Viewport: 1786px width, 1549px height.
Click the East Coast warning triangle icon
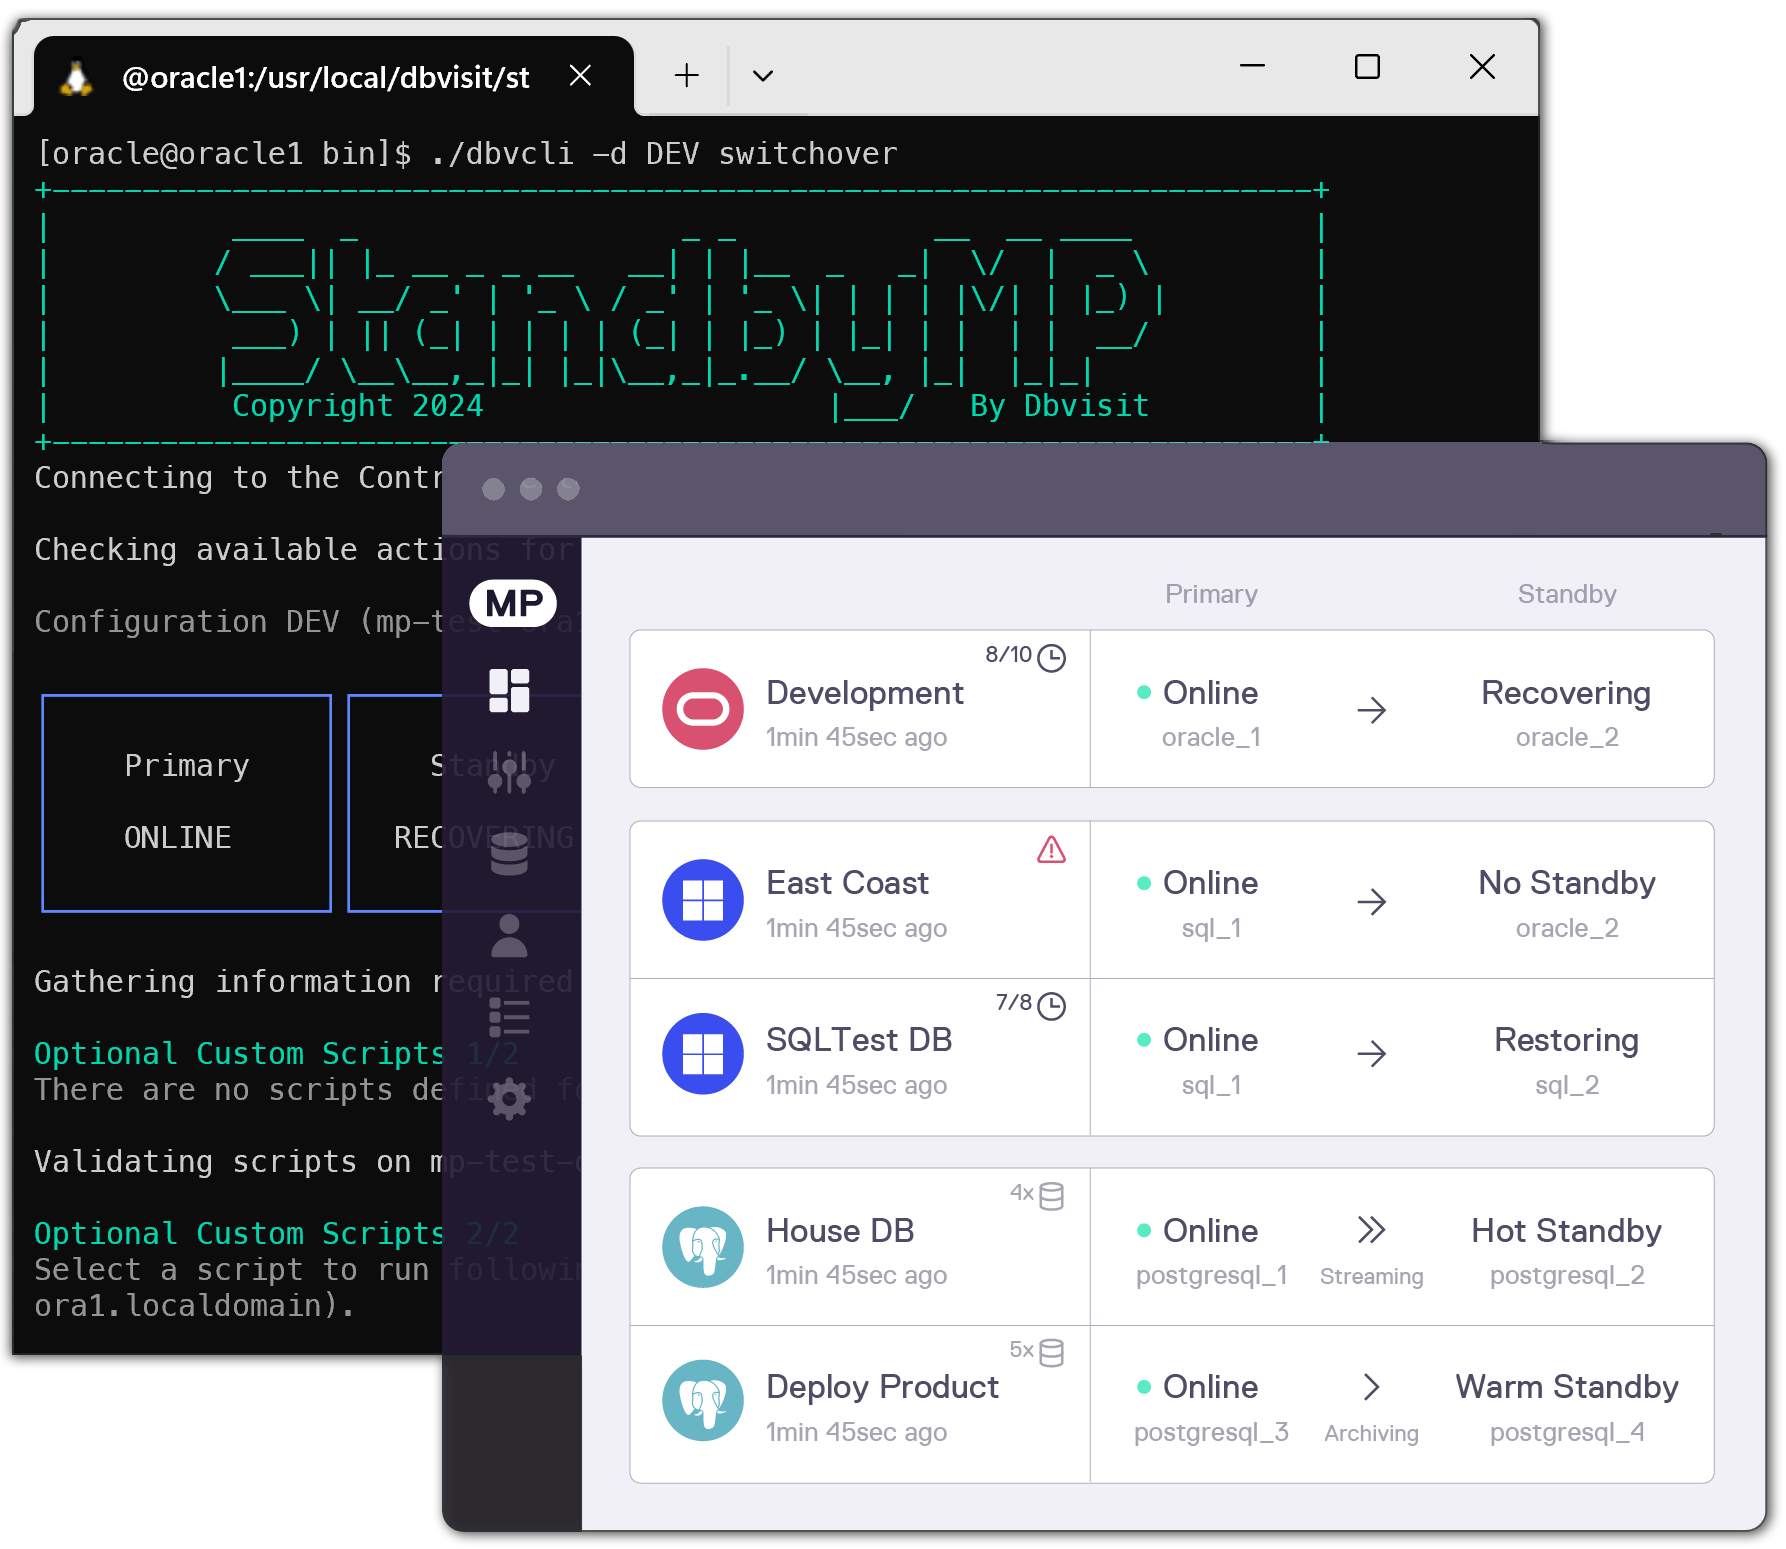coord(1051,850)
